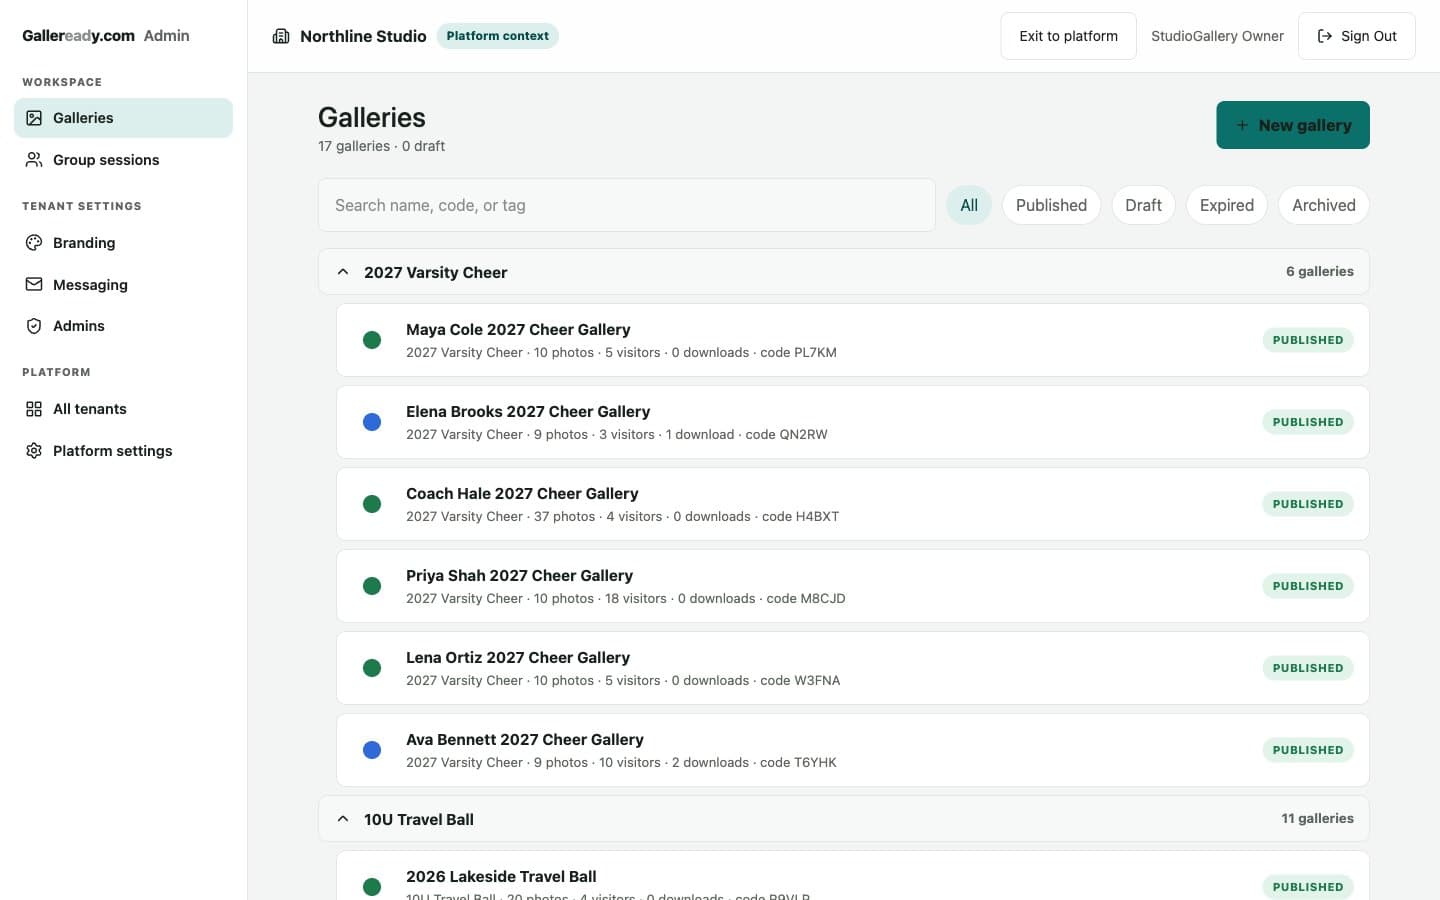This screenshot has width=1440, height=900.
Task: Click Published badge on Priya Shah gallery
Action: pyautogui.click(x=1308, y=586)
